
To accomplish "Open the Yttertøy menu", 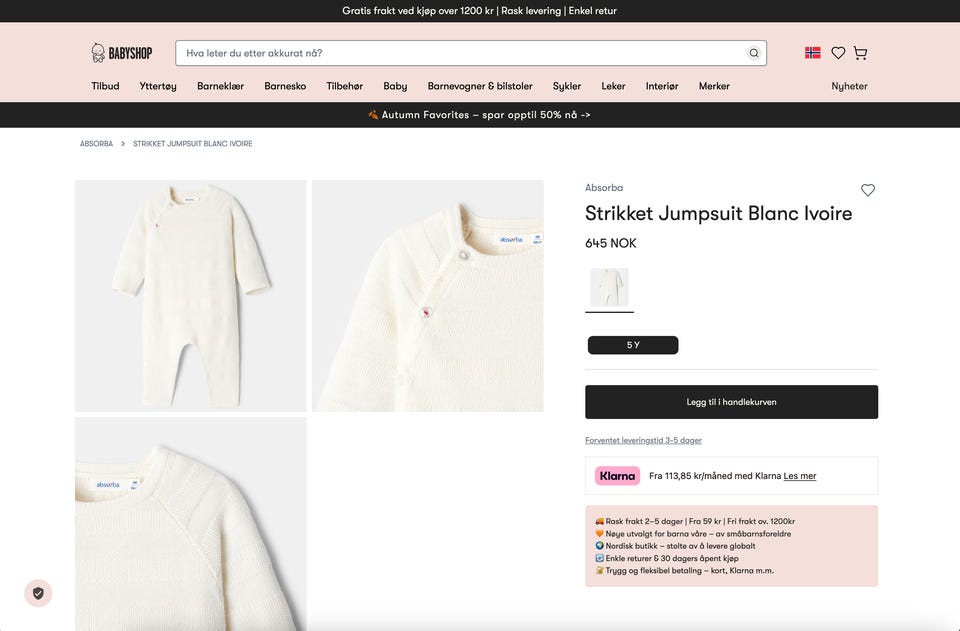I will pyautogui.click(x=158, y=86).
